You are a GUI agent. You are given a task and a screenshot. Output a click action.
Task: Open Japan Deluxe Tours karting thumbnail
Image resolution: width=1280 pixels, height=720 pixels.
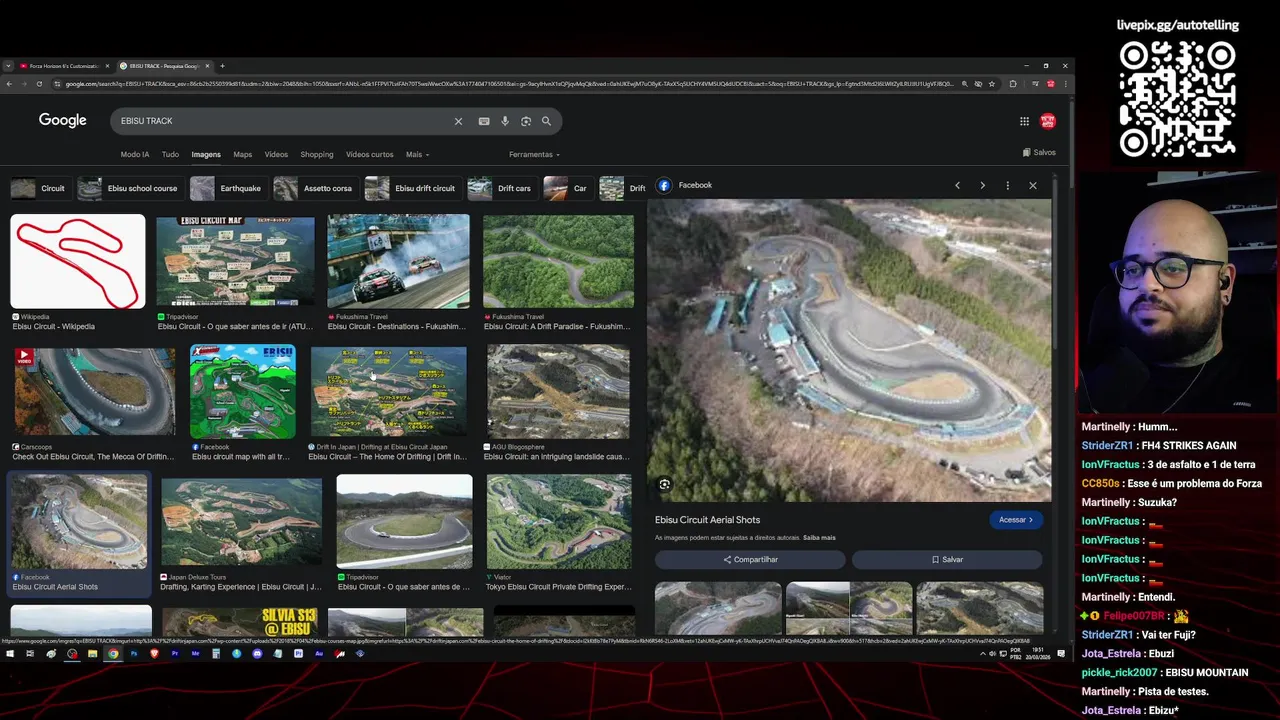point(241,522)
